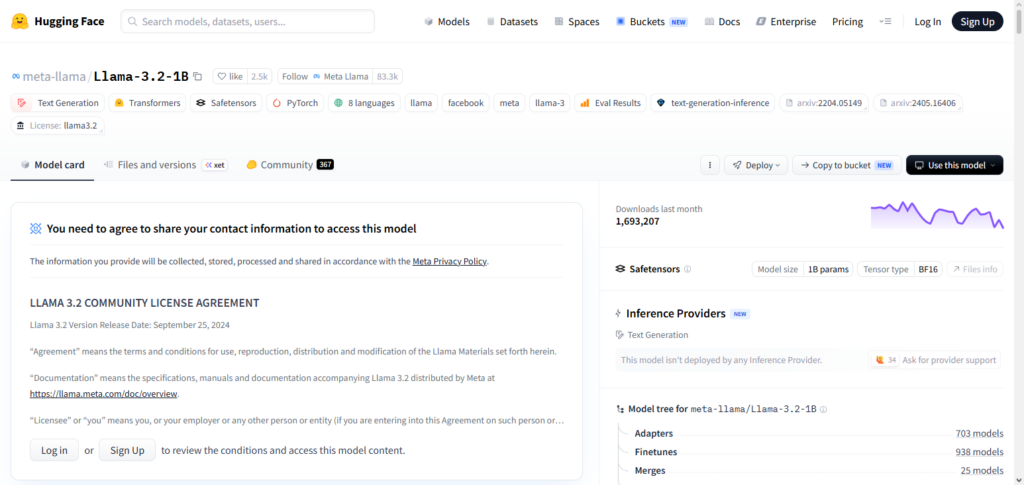This screenshot has width=1024, height=485.
Task: Open the llama.meta.com doc overview link
Action: tap(103, 394)
